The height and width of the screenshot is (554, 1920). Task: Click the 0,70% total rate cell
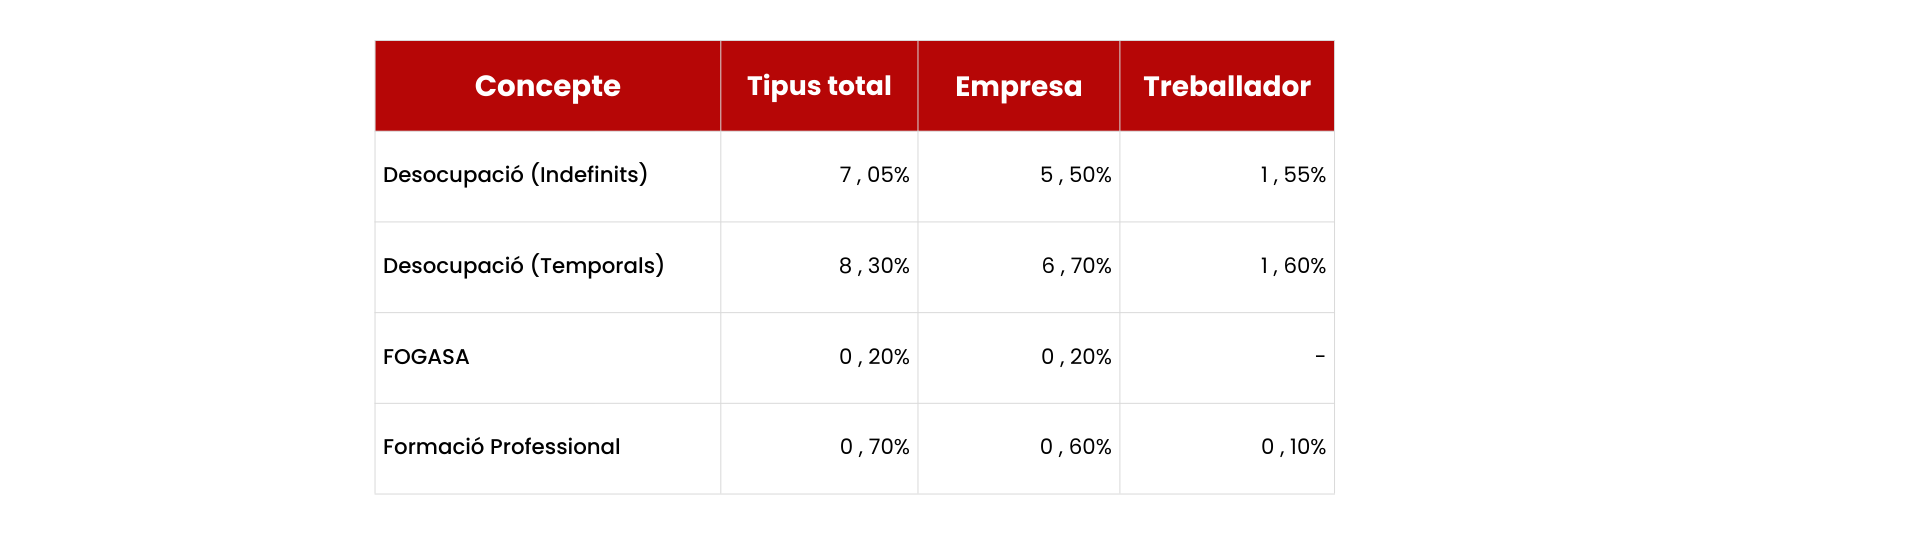point(874,447)
